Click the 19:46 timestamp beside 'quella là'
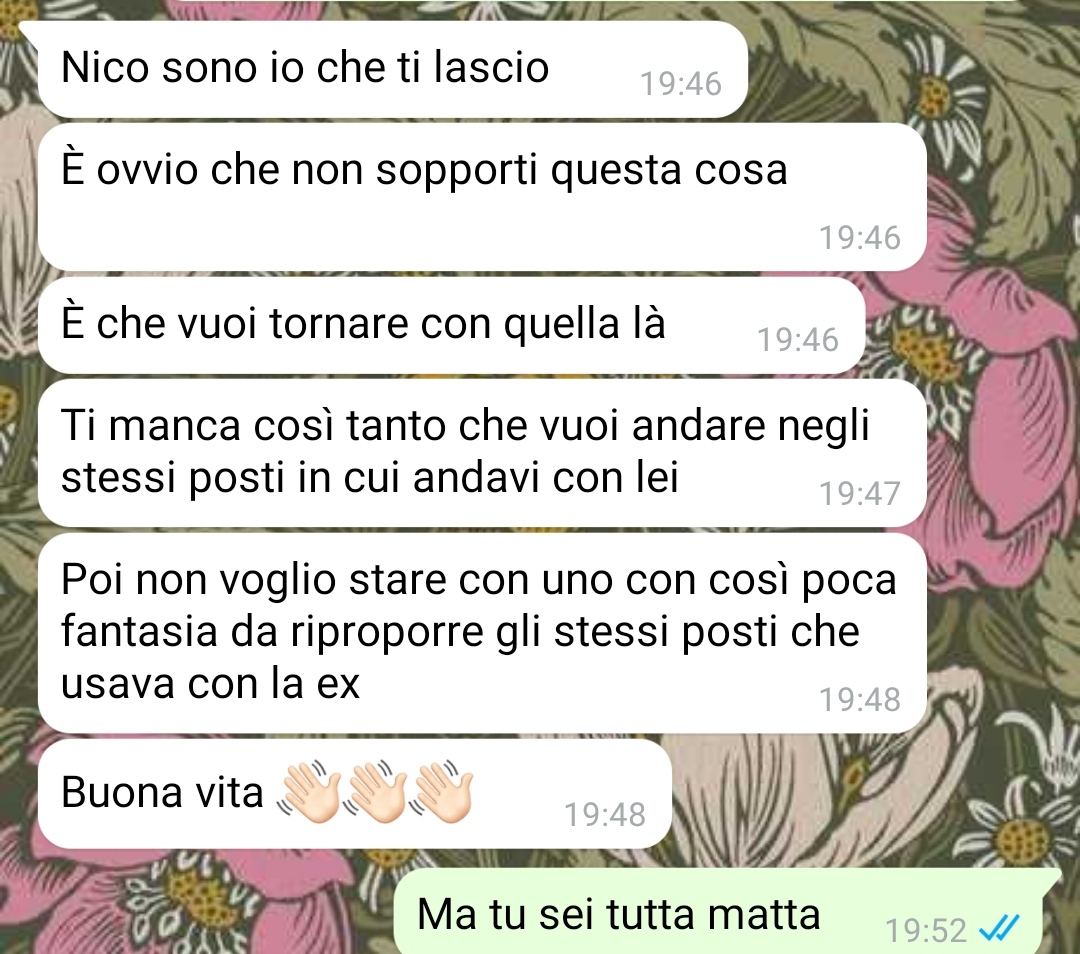 [798, 340]
